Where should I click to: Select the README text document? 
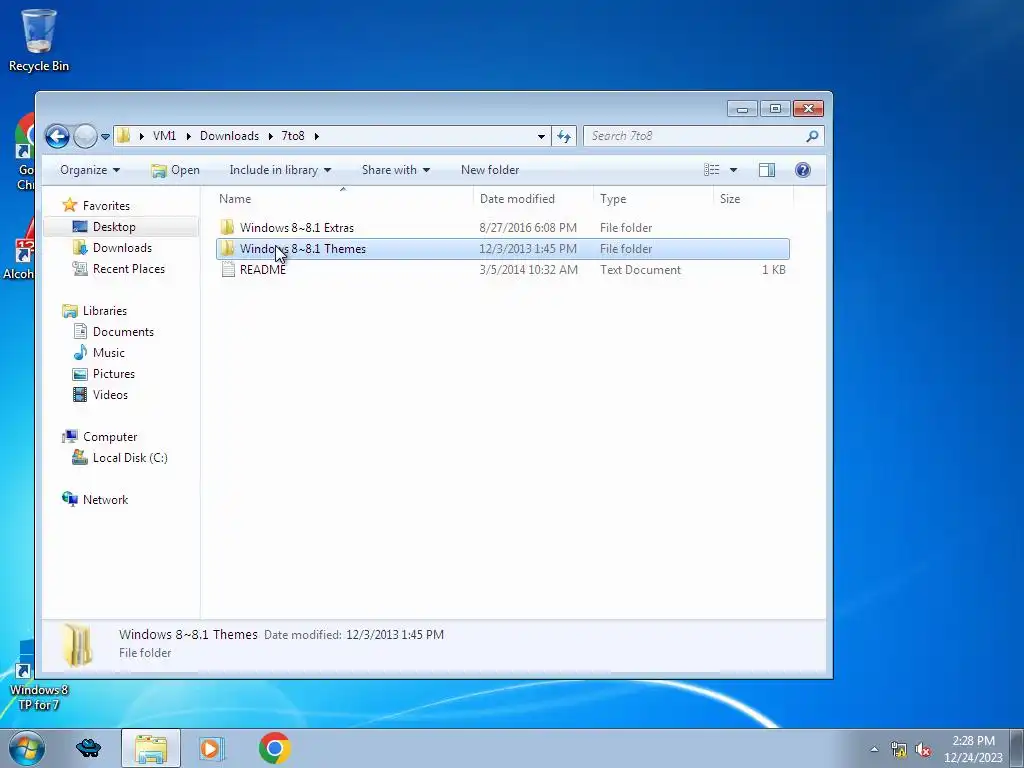(x=502, y=270)
